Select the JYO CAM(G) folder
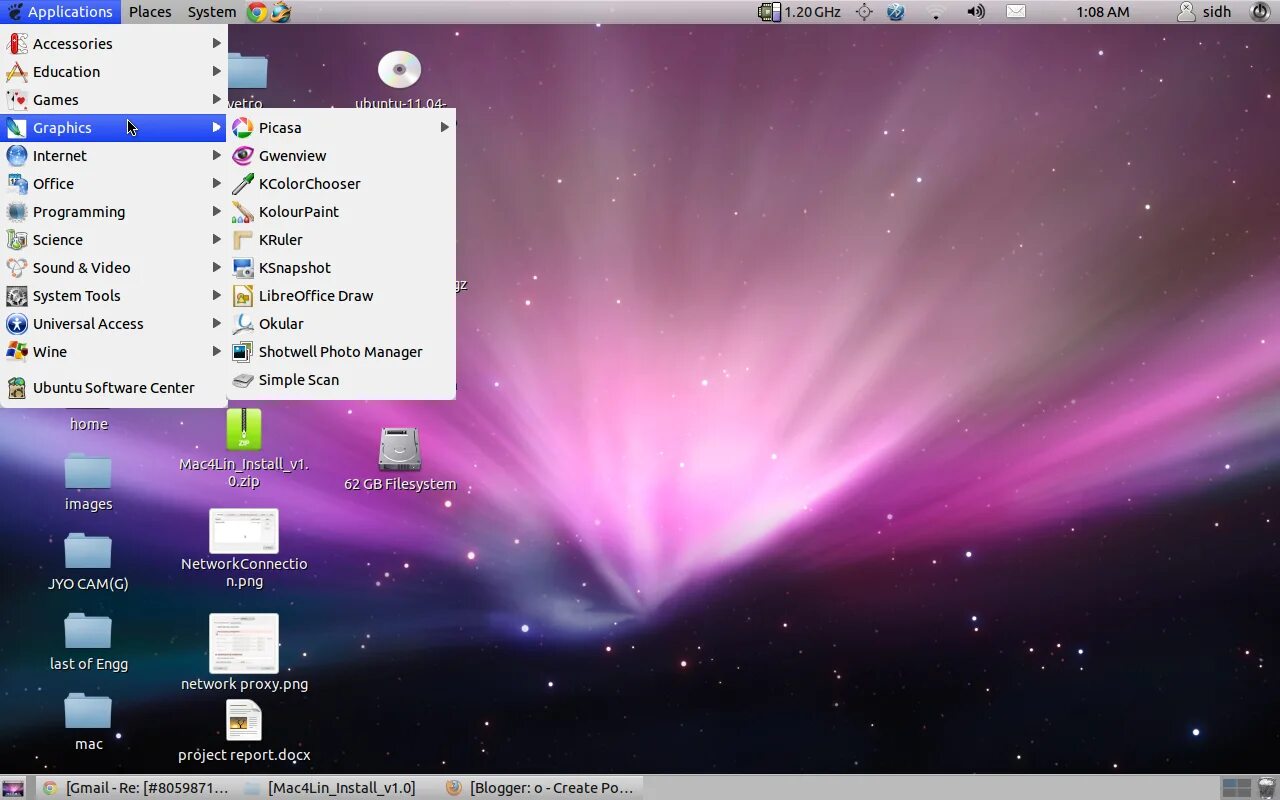This screenshot has height=800, width=1280. [x=88, y=550]
